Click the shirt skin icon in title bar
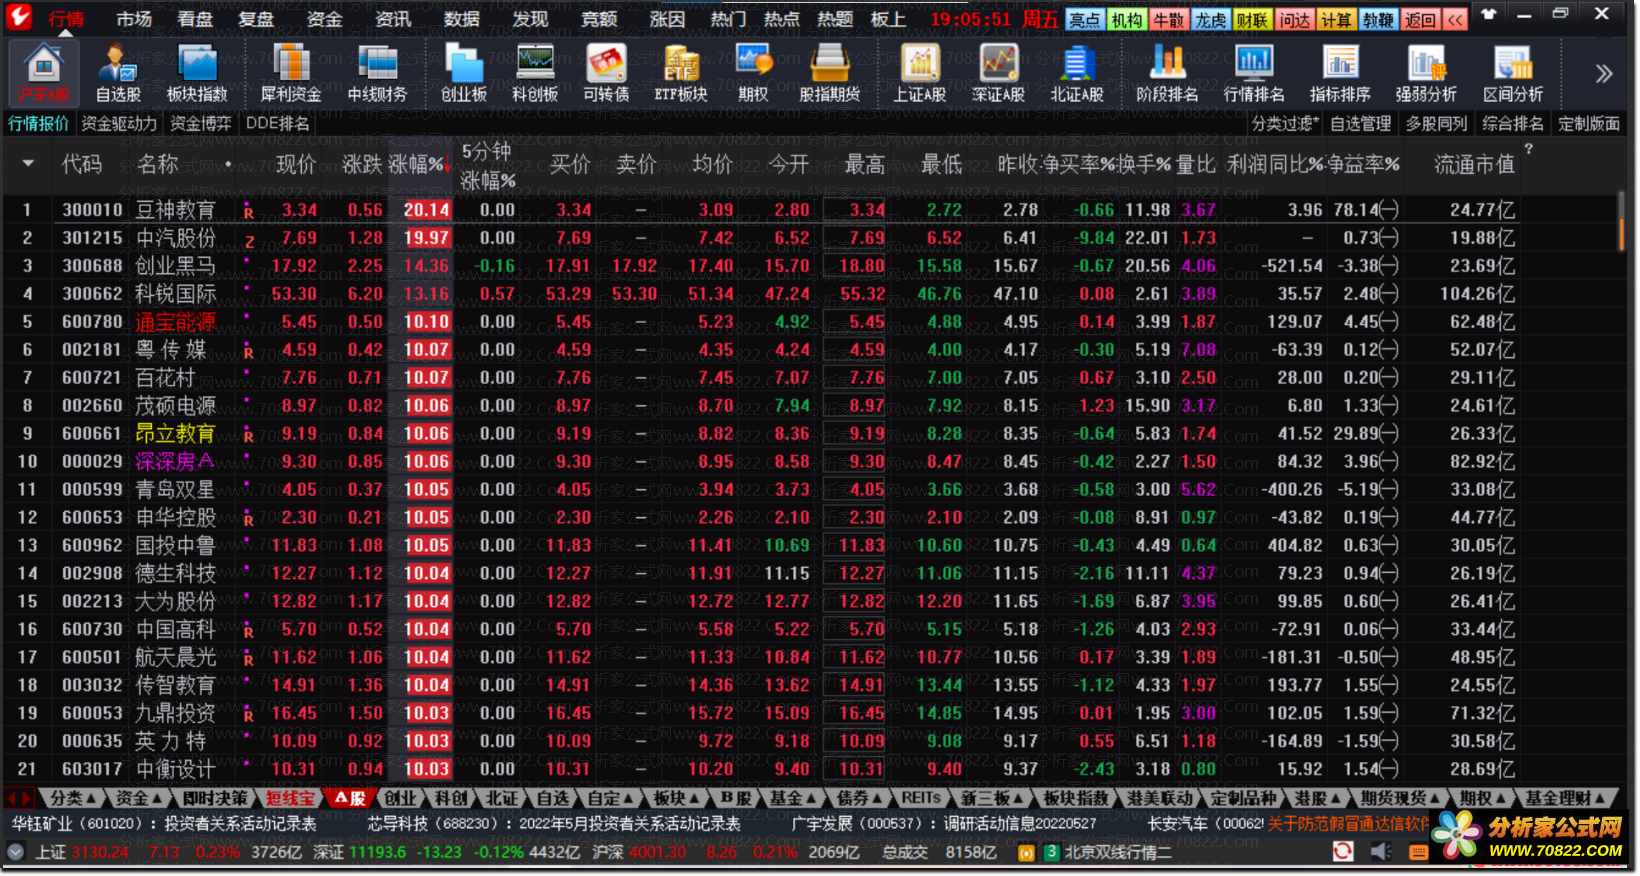Screen dimensions: 1640x876 pos(1489,15)
